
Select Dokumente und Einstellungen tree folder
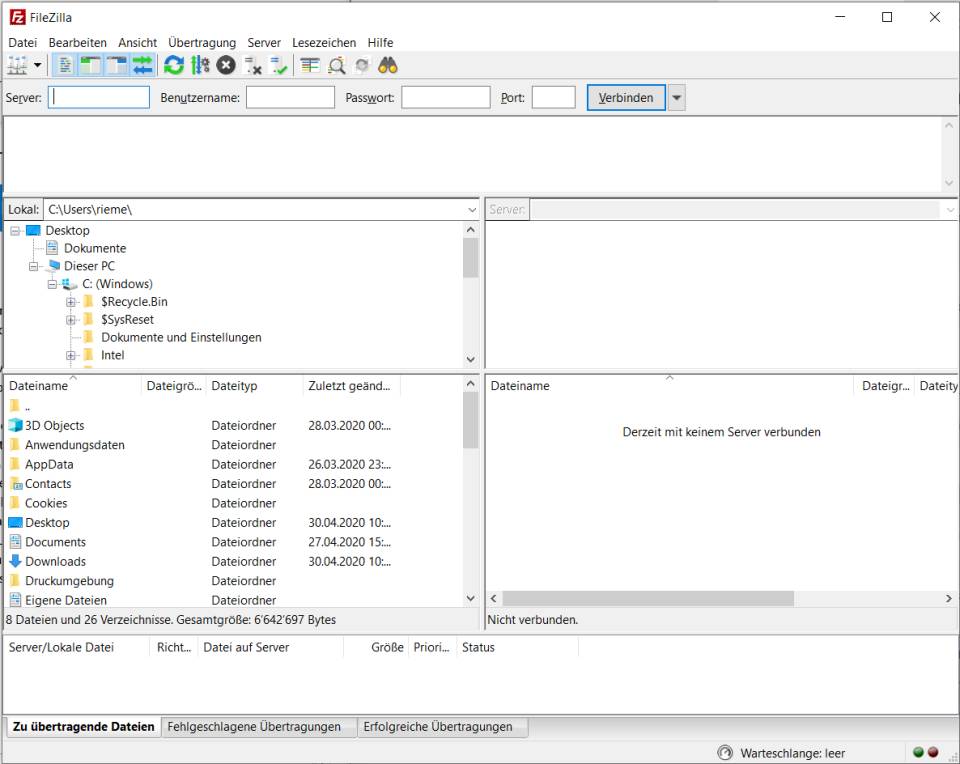[x=181, y=337]
